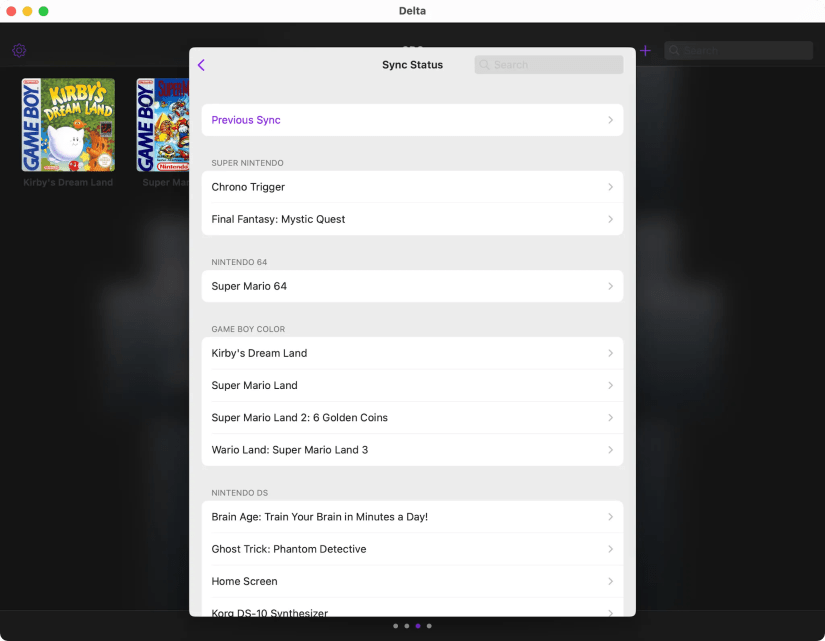Open Korg DS-10 Synthesizer row
This screenshot has width=825, height=641.
coord(412,607)
